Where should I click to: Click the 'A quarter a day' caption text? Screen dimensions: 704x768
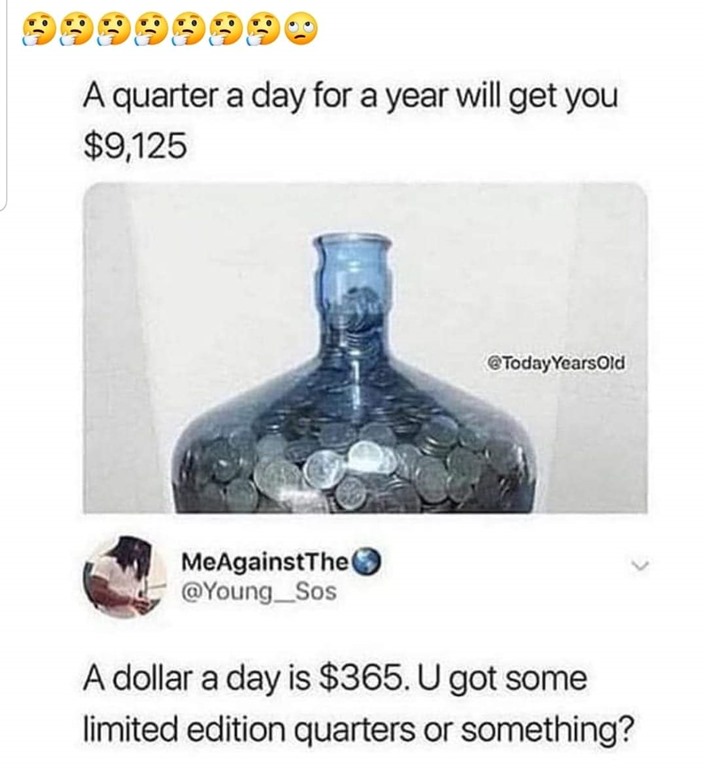pos(351,97)
